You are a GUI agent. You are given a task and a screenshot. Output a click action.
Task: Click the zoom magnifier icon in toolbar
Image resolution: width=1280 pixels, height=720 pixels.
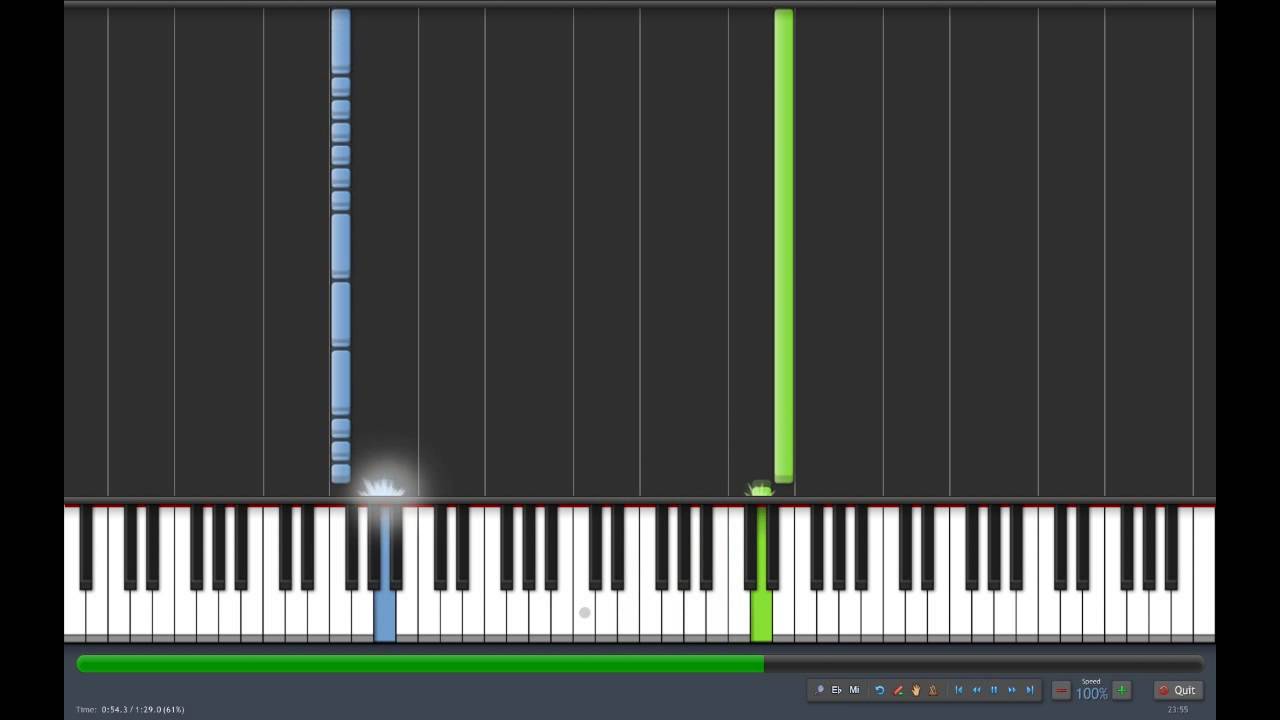tap(820, 690)
